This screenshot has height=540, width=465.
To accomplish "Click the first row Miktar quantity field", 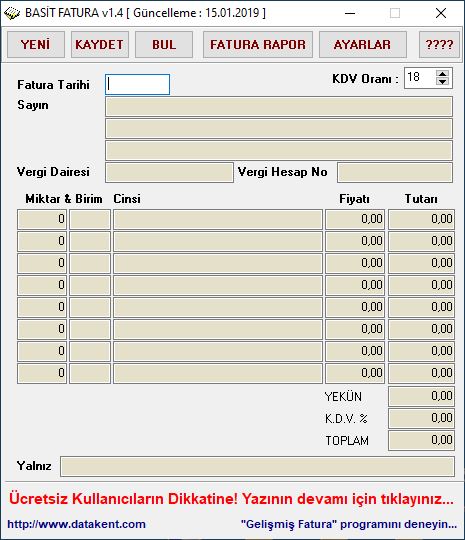I will [42, 219].
